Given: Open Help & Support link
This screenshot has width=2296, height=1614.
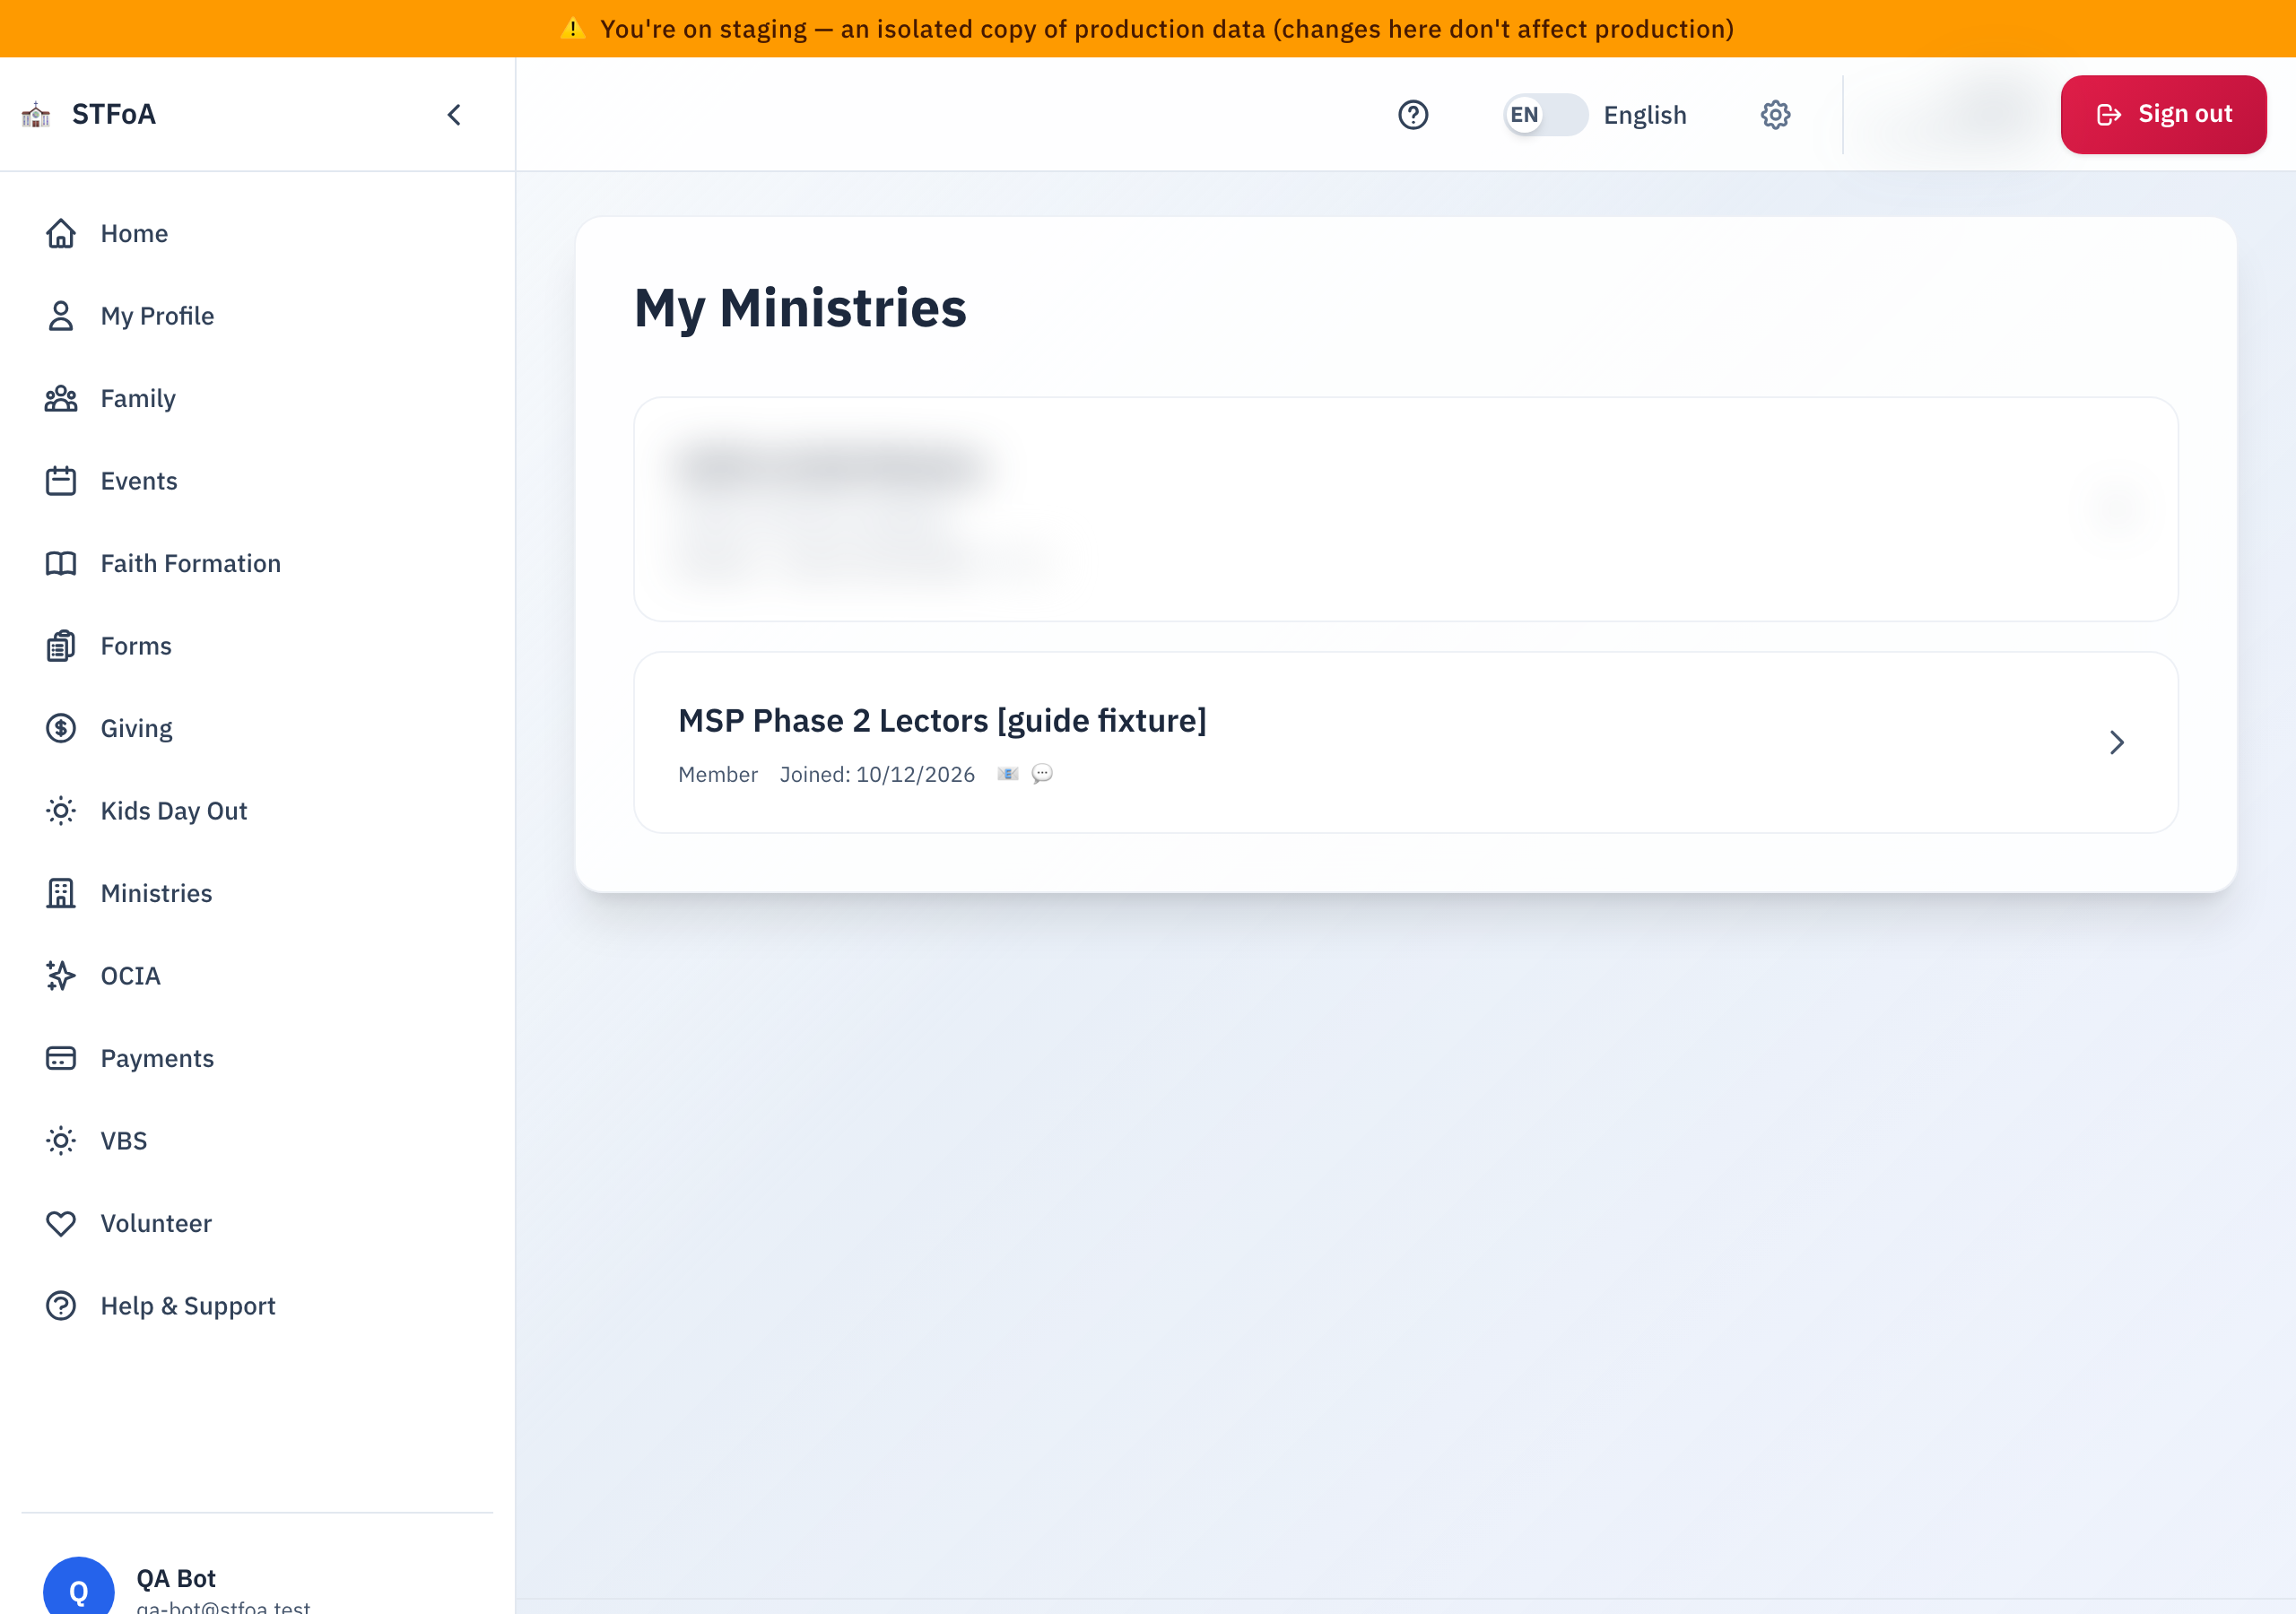Looking at the screenshot, I should click(x=257, y=1306).
